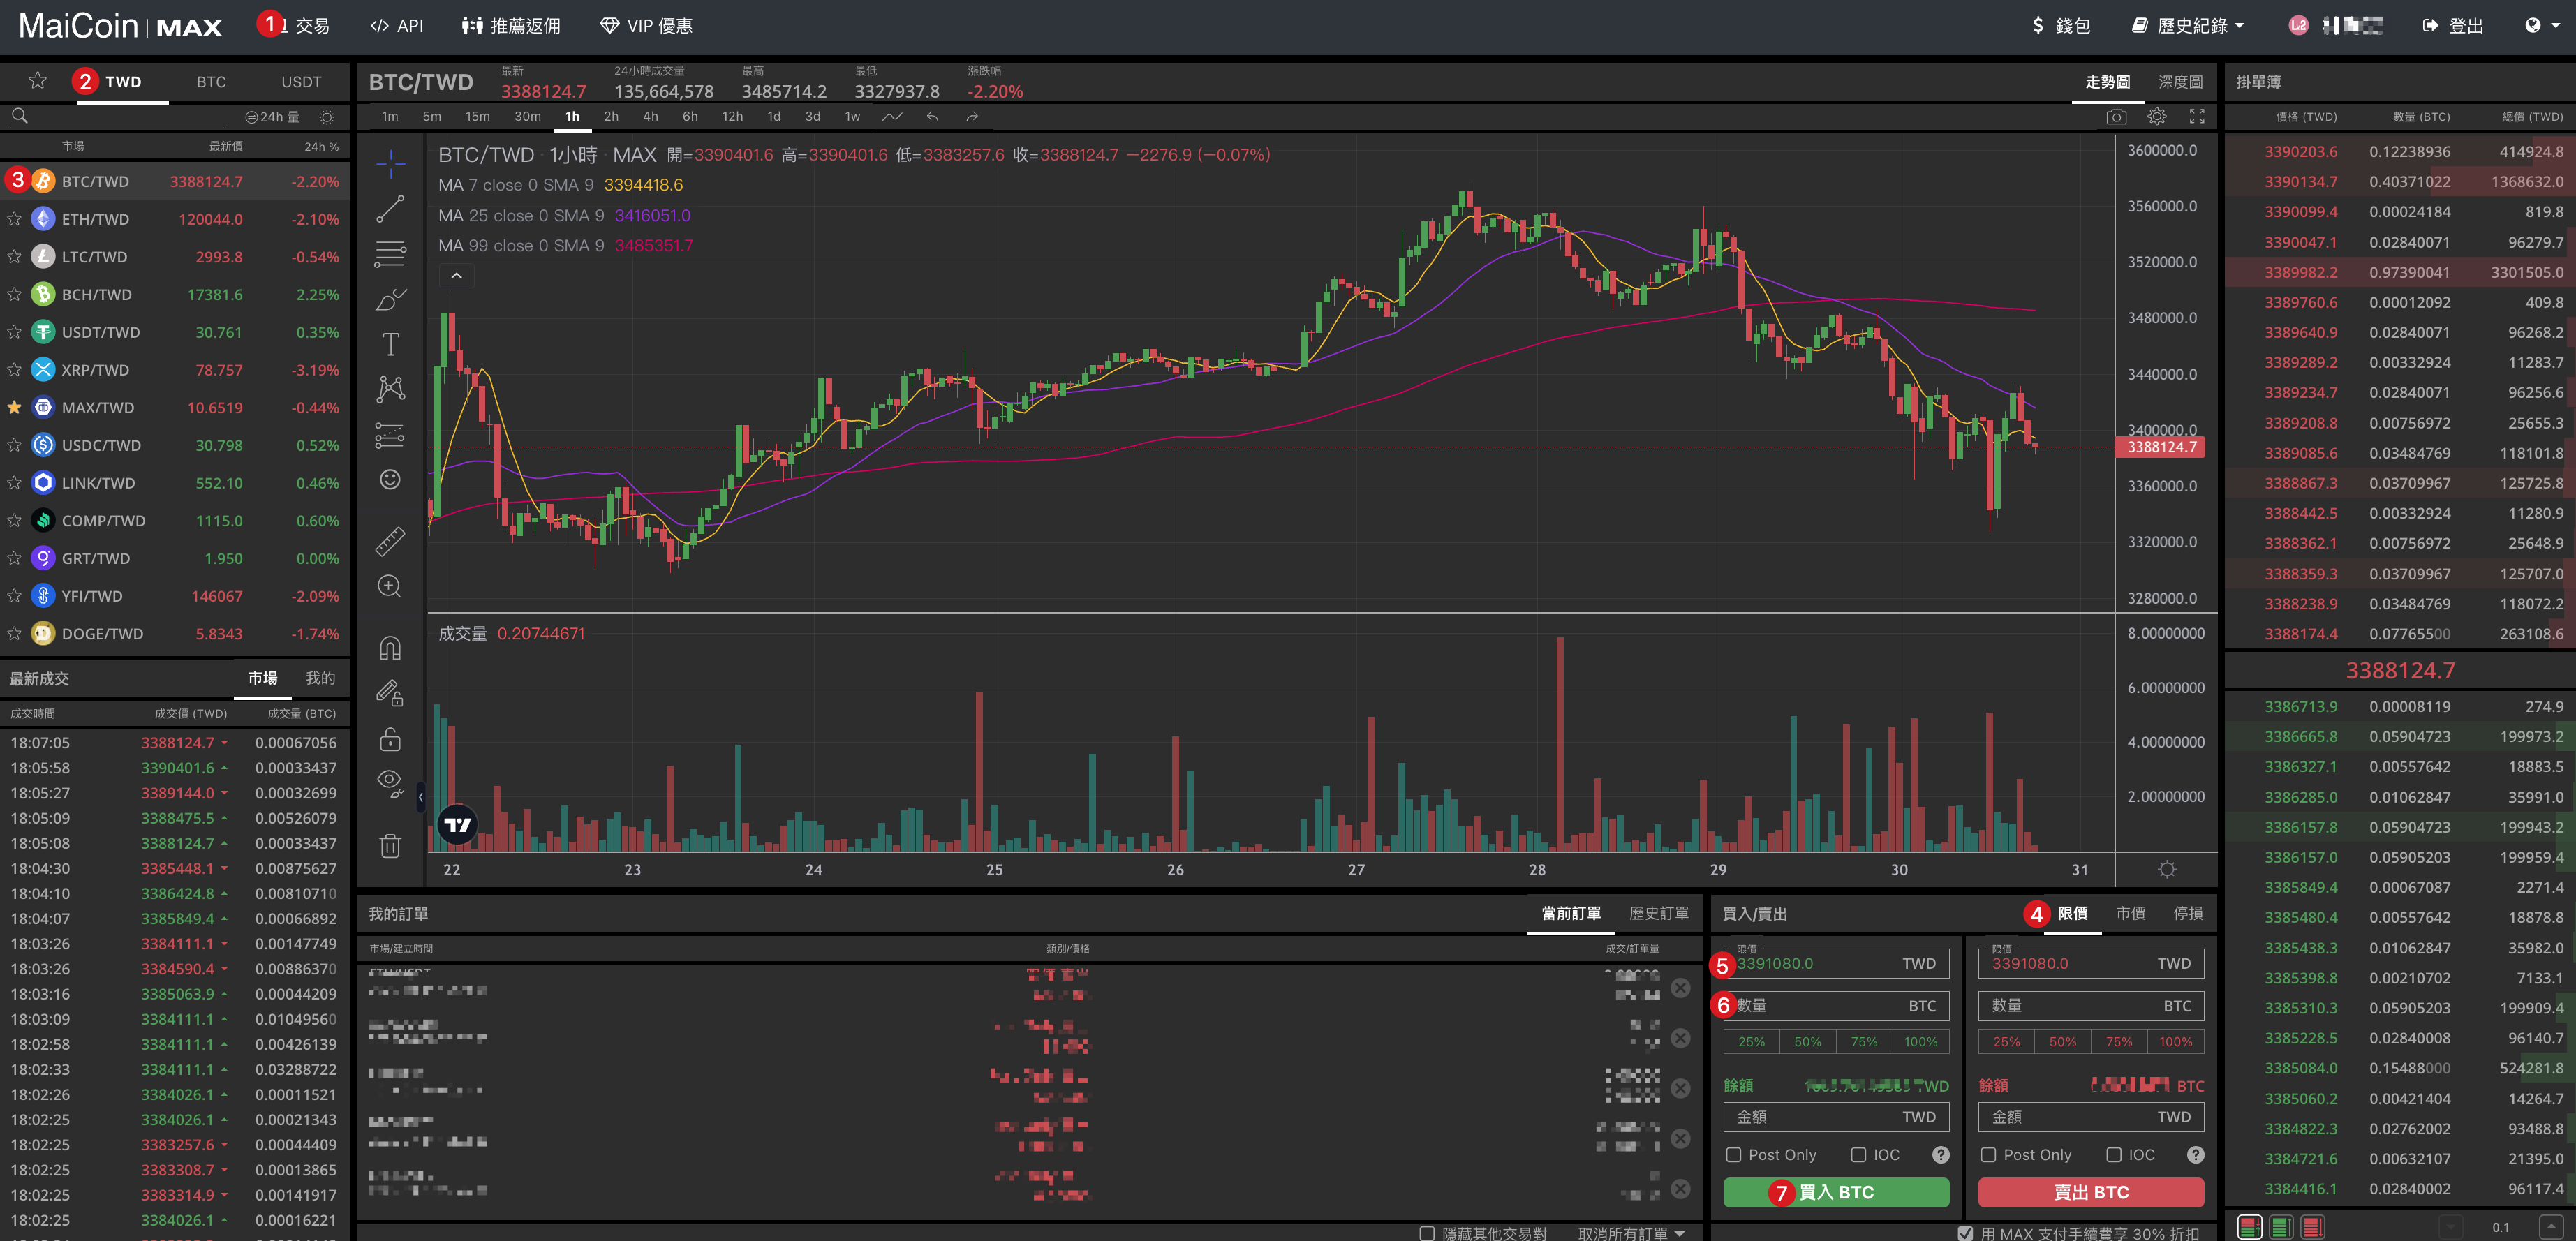Toggle MAX fee payment discount checkbox
Viewport: 2576px width, 1241px height.
pyautogui.click(x=1965, y=1233)
